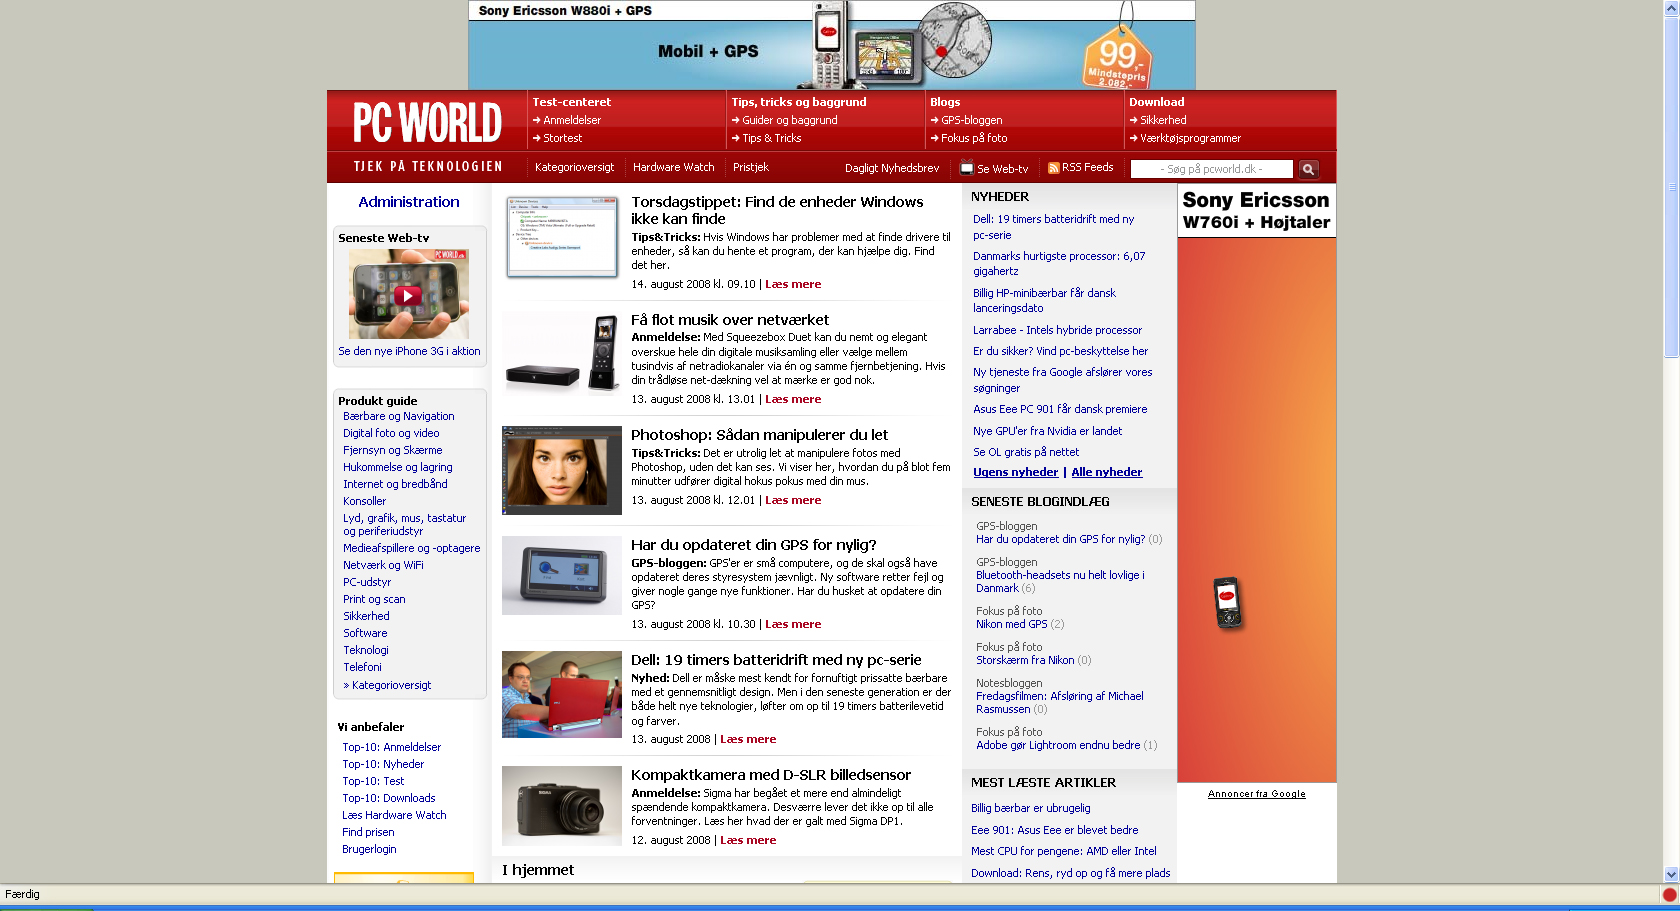Click the Sony Ericsson W760i sidebar ad
Screen dimensions: 1680x911
point(1257,483)
